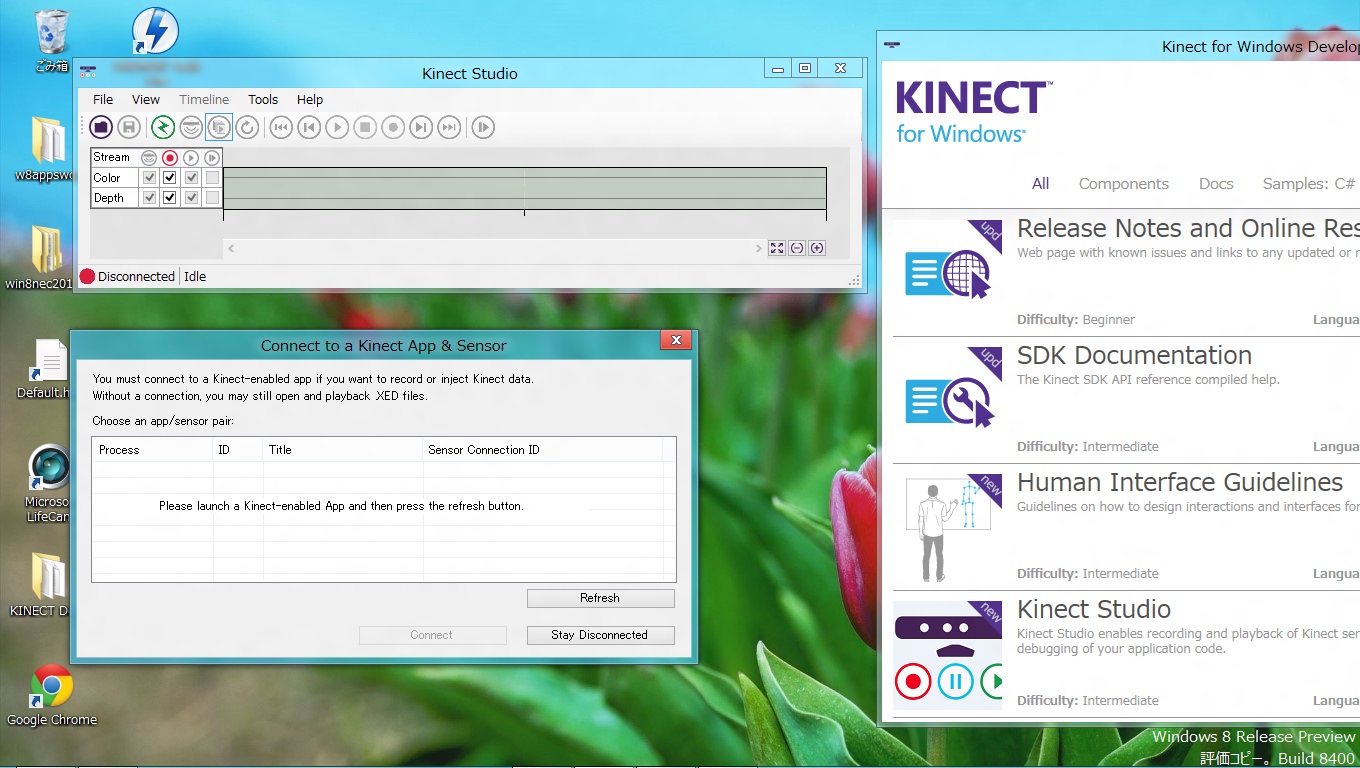
Task: Fit the timeline with the expand-arrows icon
Action: click(777, 248)
